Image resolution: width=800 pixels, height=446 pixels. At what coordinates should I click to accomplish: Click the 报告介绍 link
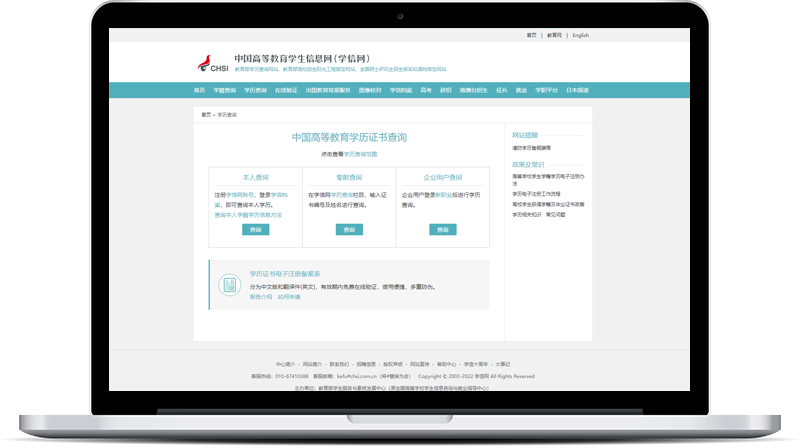(x=261, y=297)
